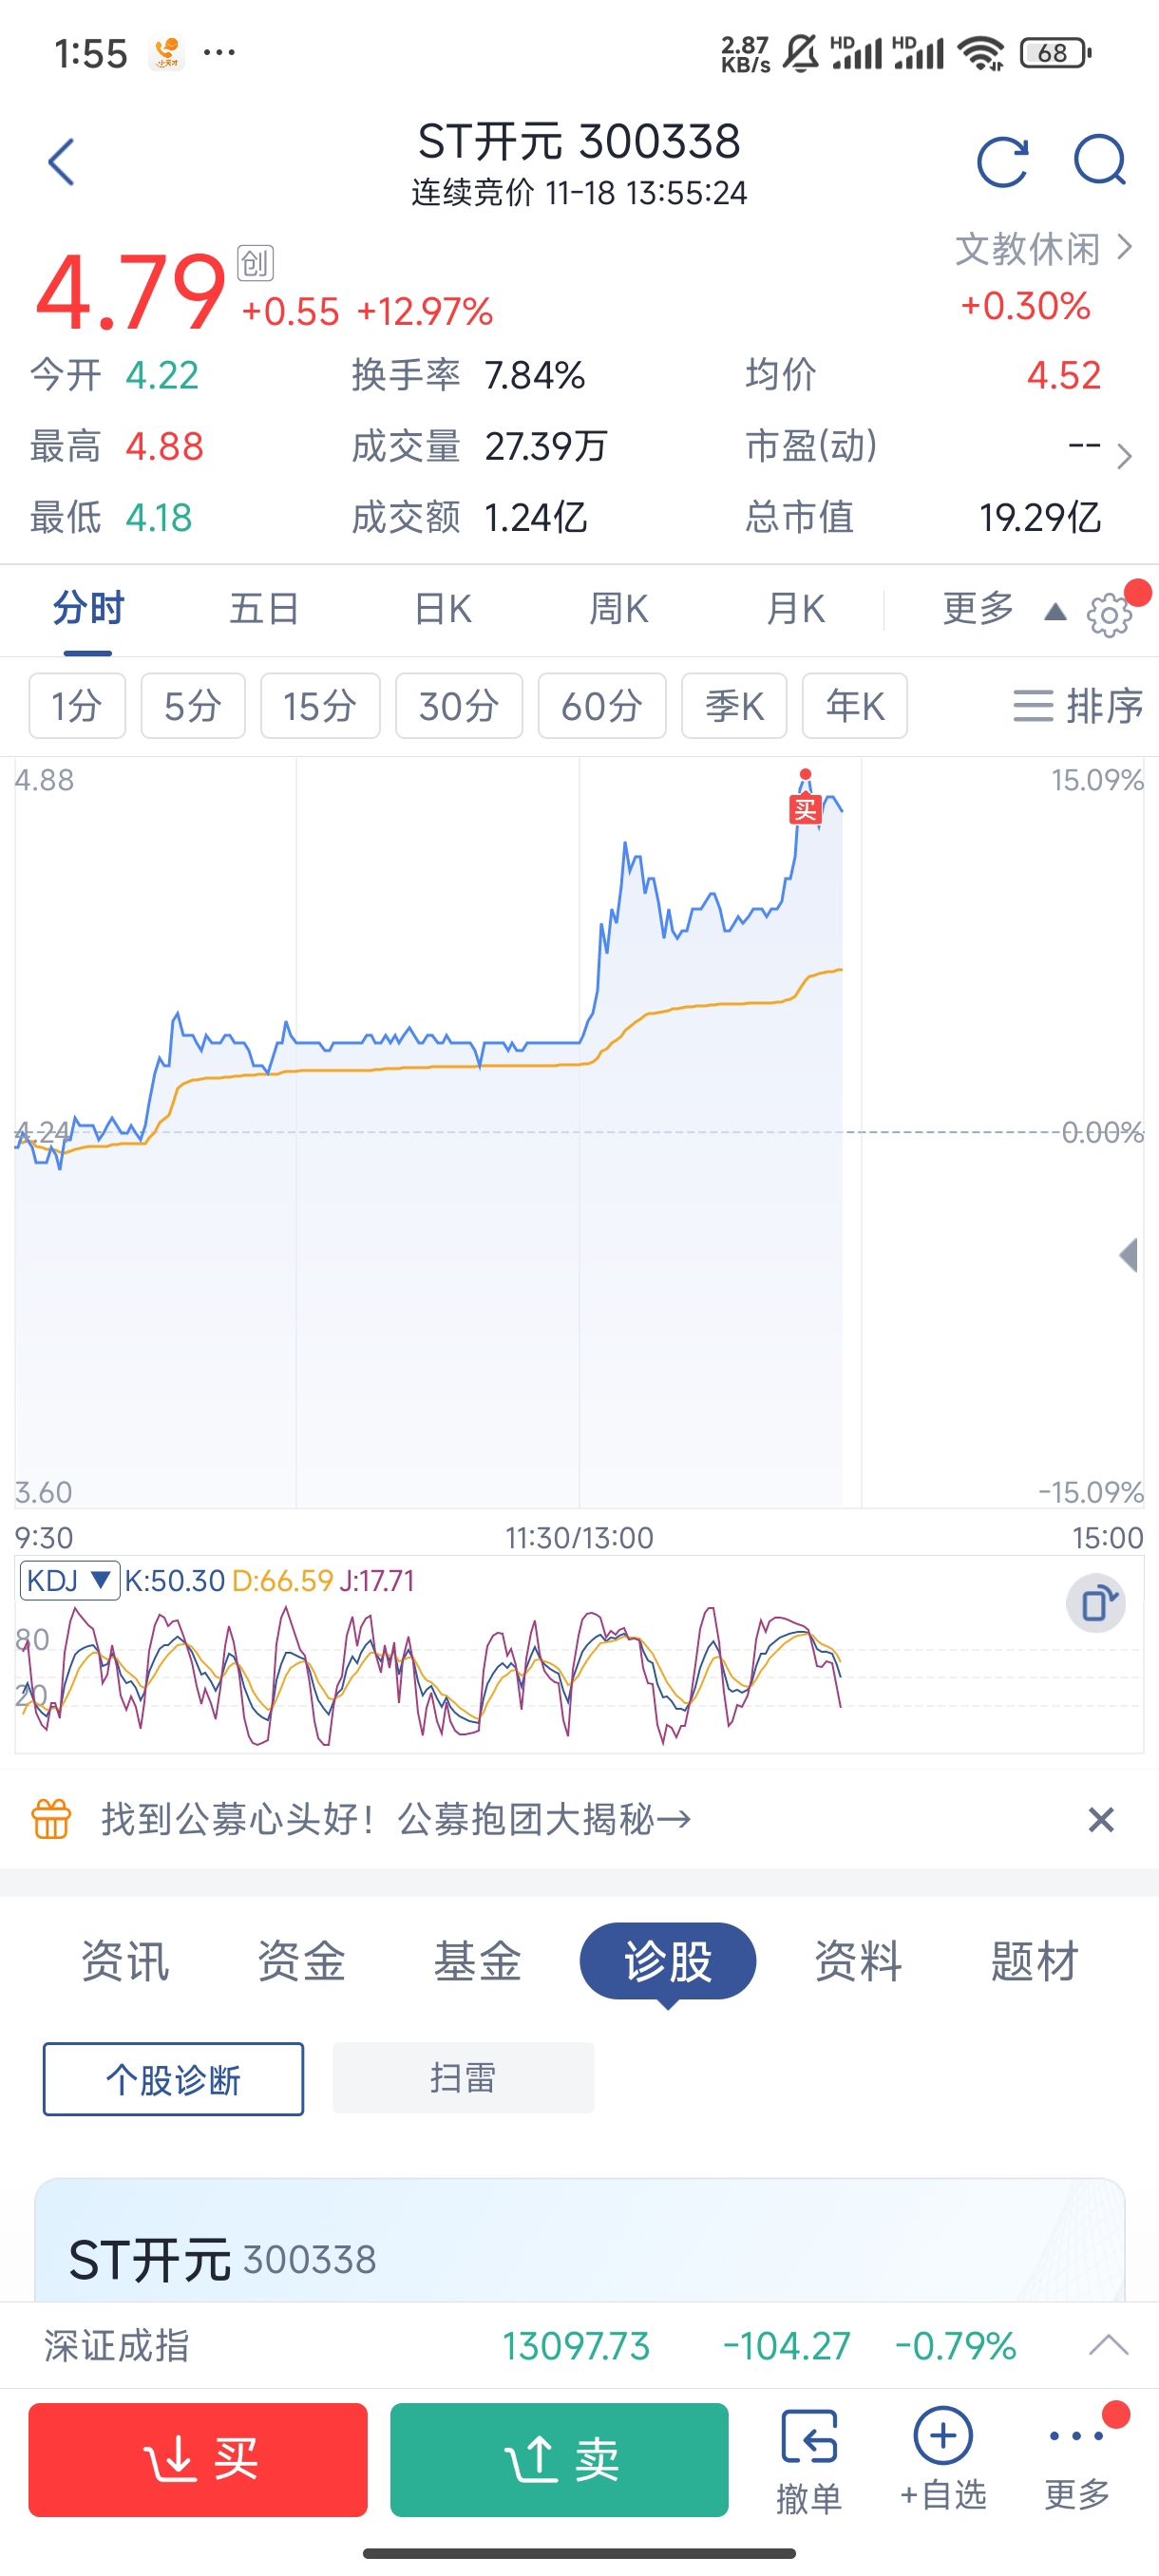1159x2576 pixels.
Task: Tap the 撤单 cancel order icon
Action: (x=808, y=2458)
